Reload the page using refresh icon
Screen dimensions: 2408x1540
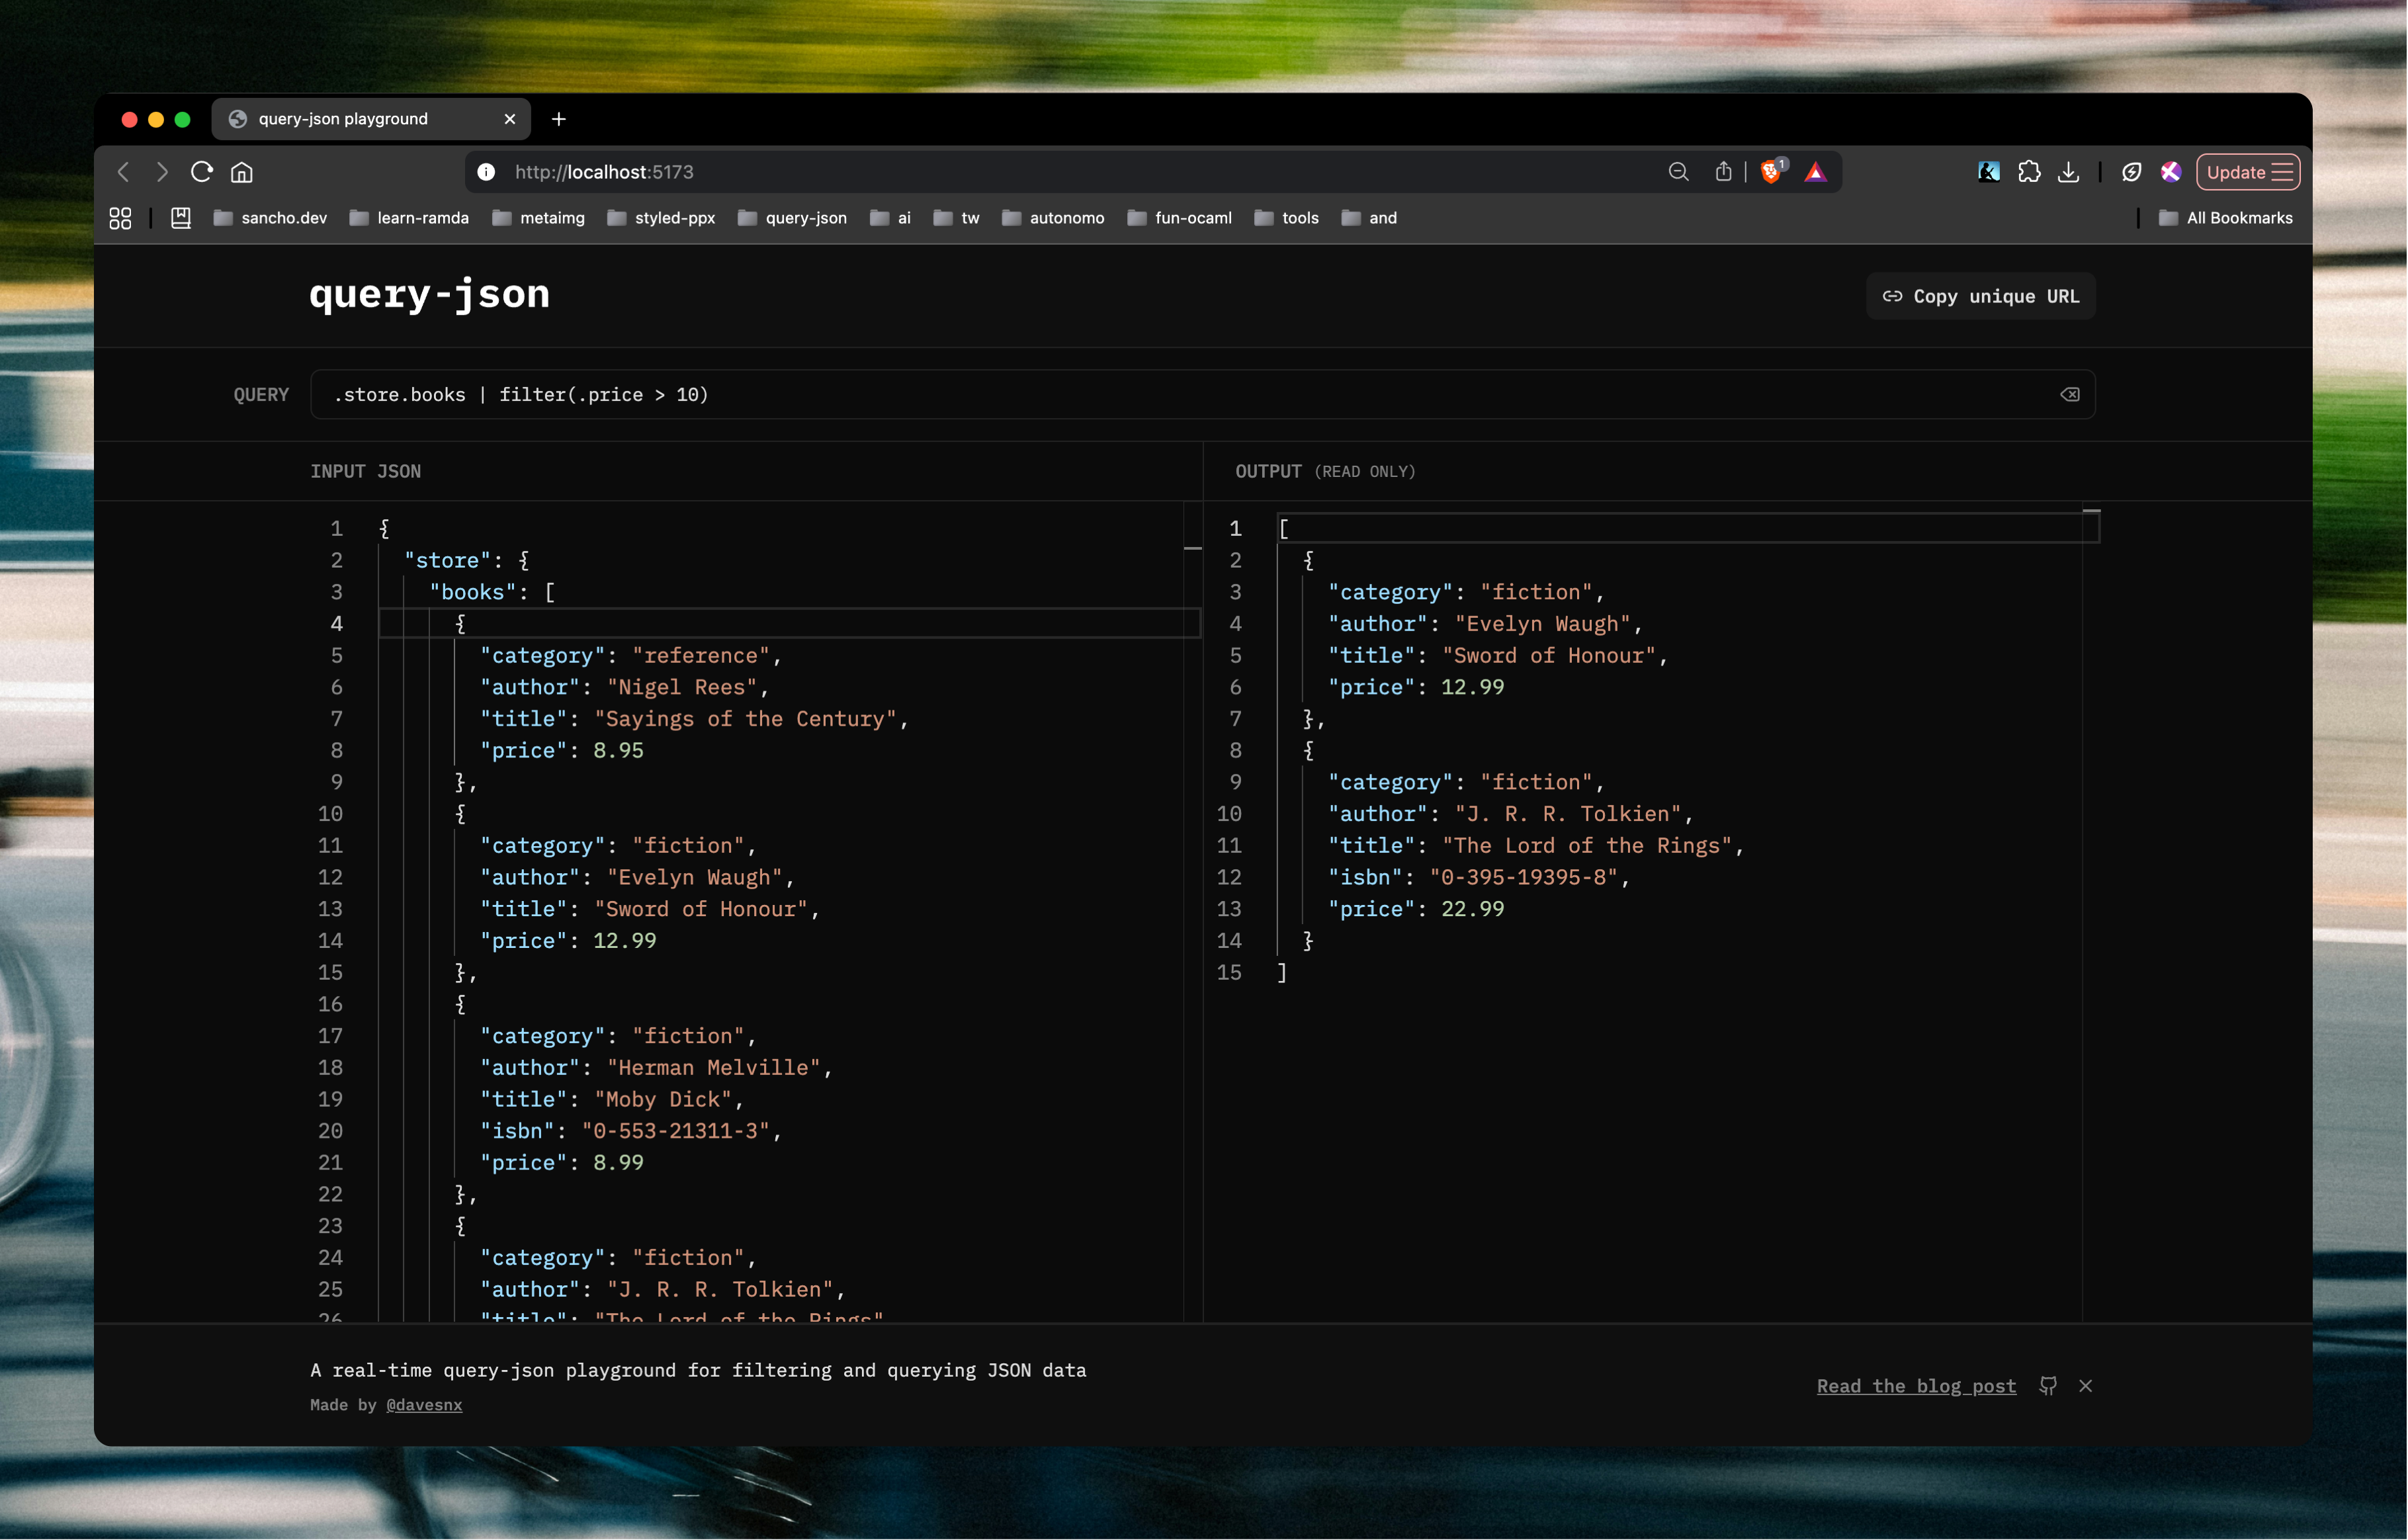point(202,172)
